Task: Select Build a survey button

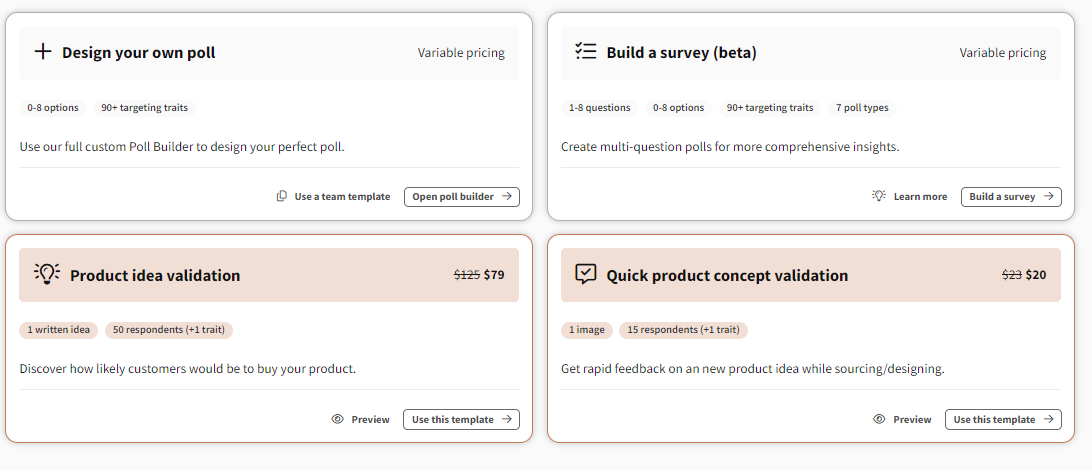Action: click(x=1011, y=196)
